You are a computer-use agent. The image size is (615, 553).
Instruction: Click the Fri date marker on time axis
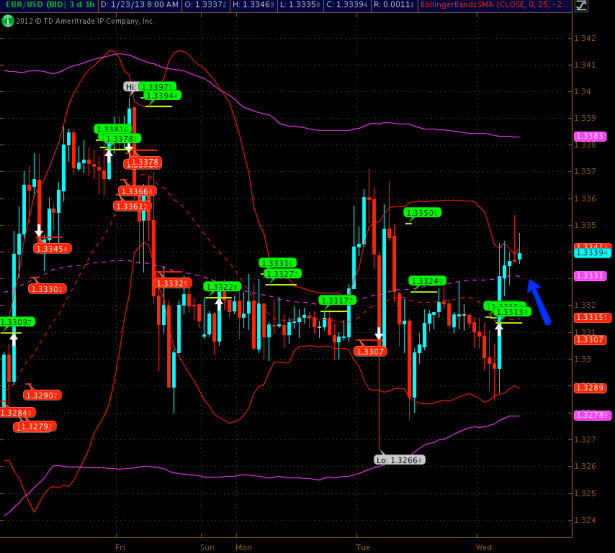[120, 547]
